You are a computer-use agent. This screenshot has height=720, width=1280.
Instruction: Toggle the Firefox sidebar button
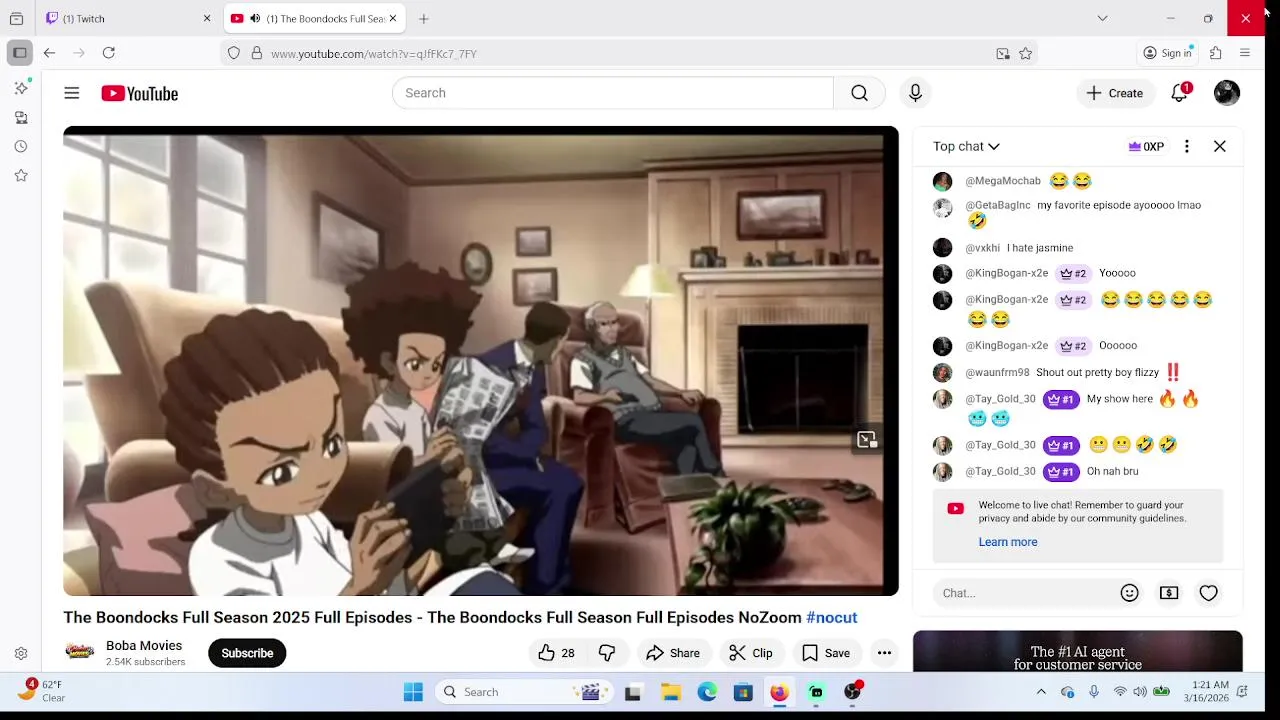pos(19,53)
